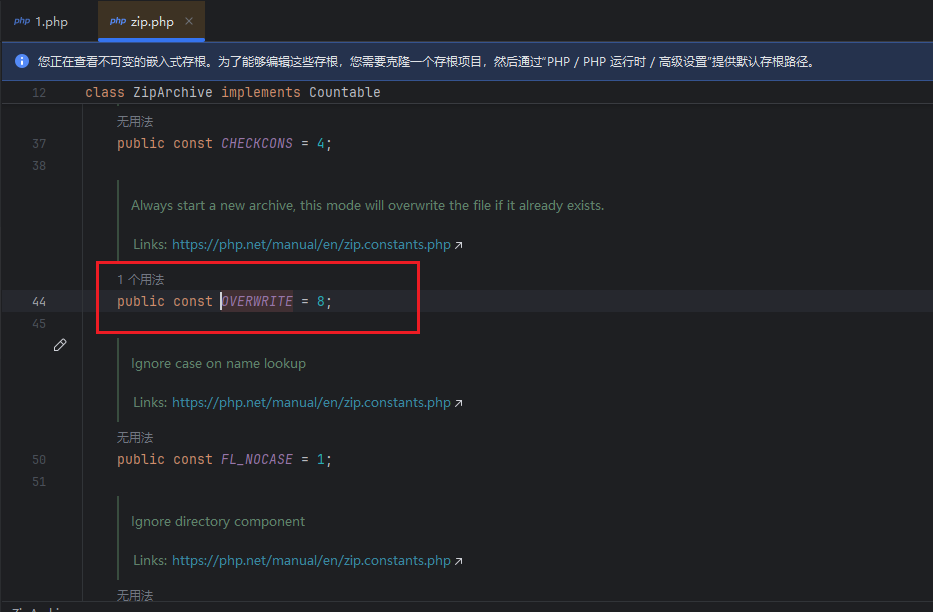The image size is (933, 612).
Task: Click line number 44 in the gutter
Action: 39,301
